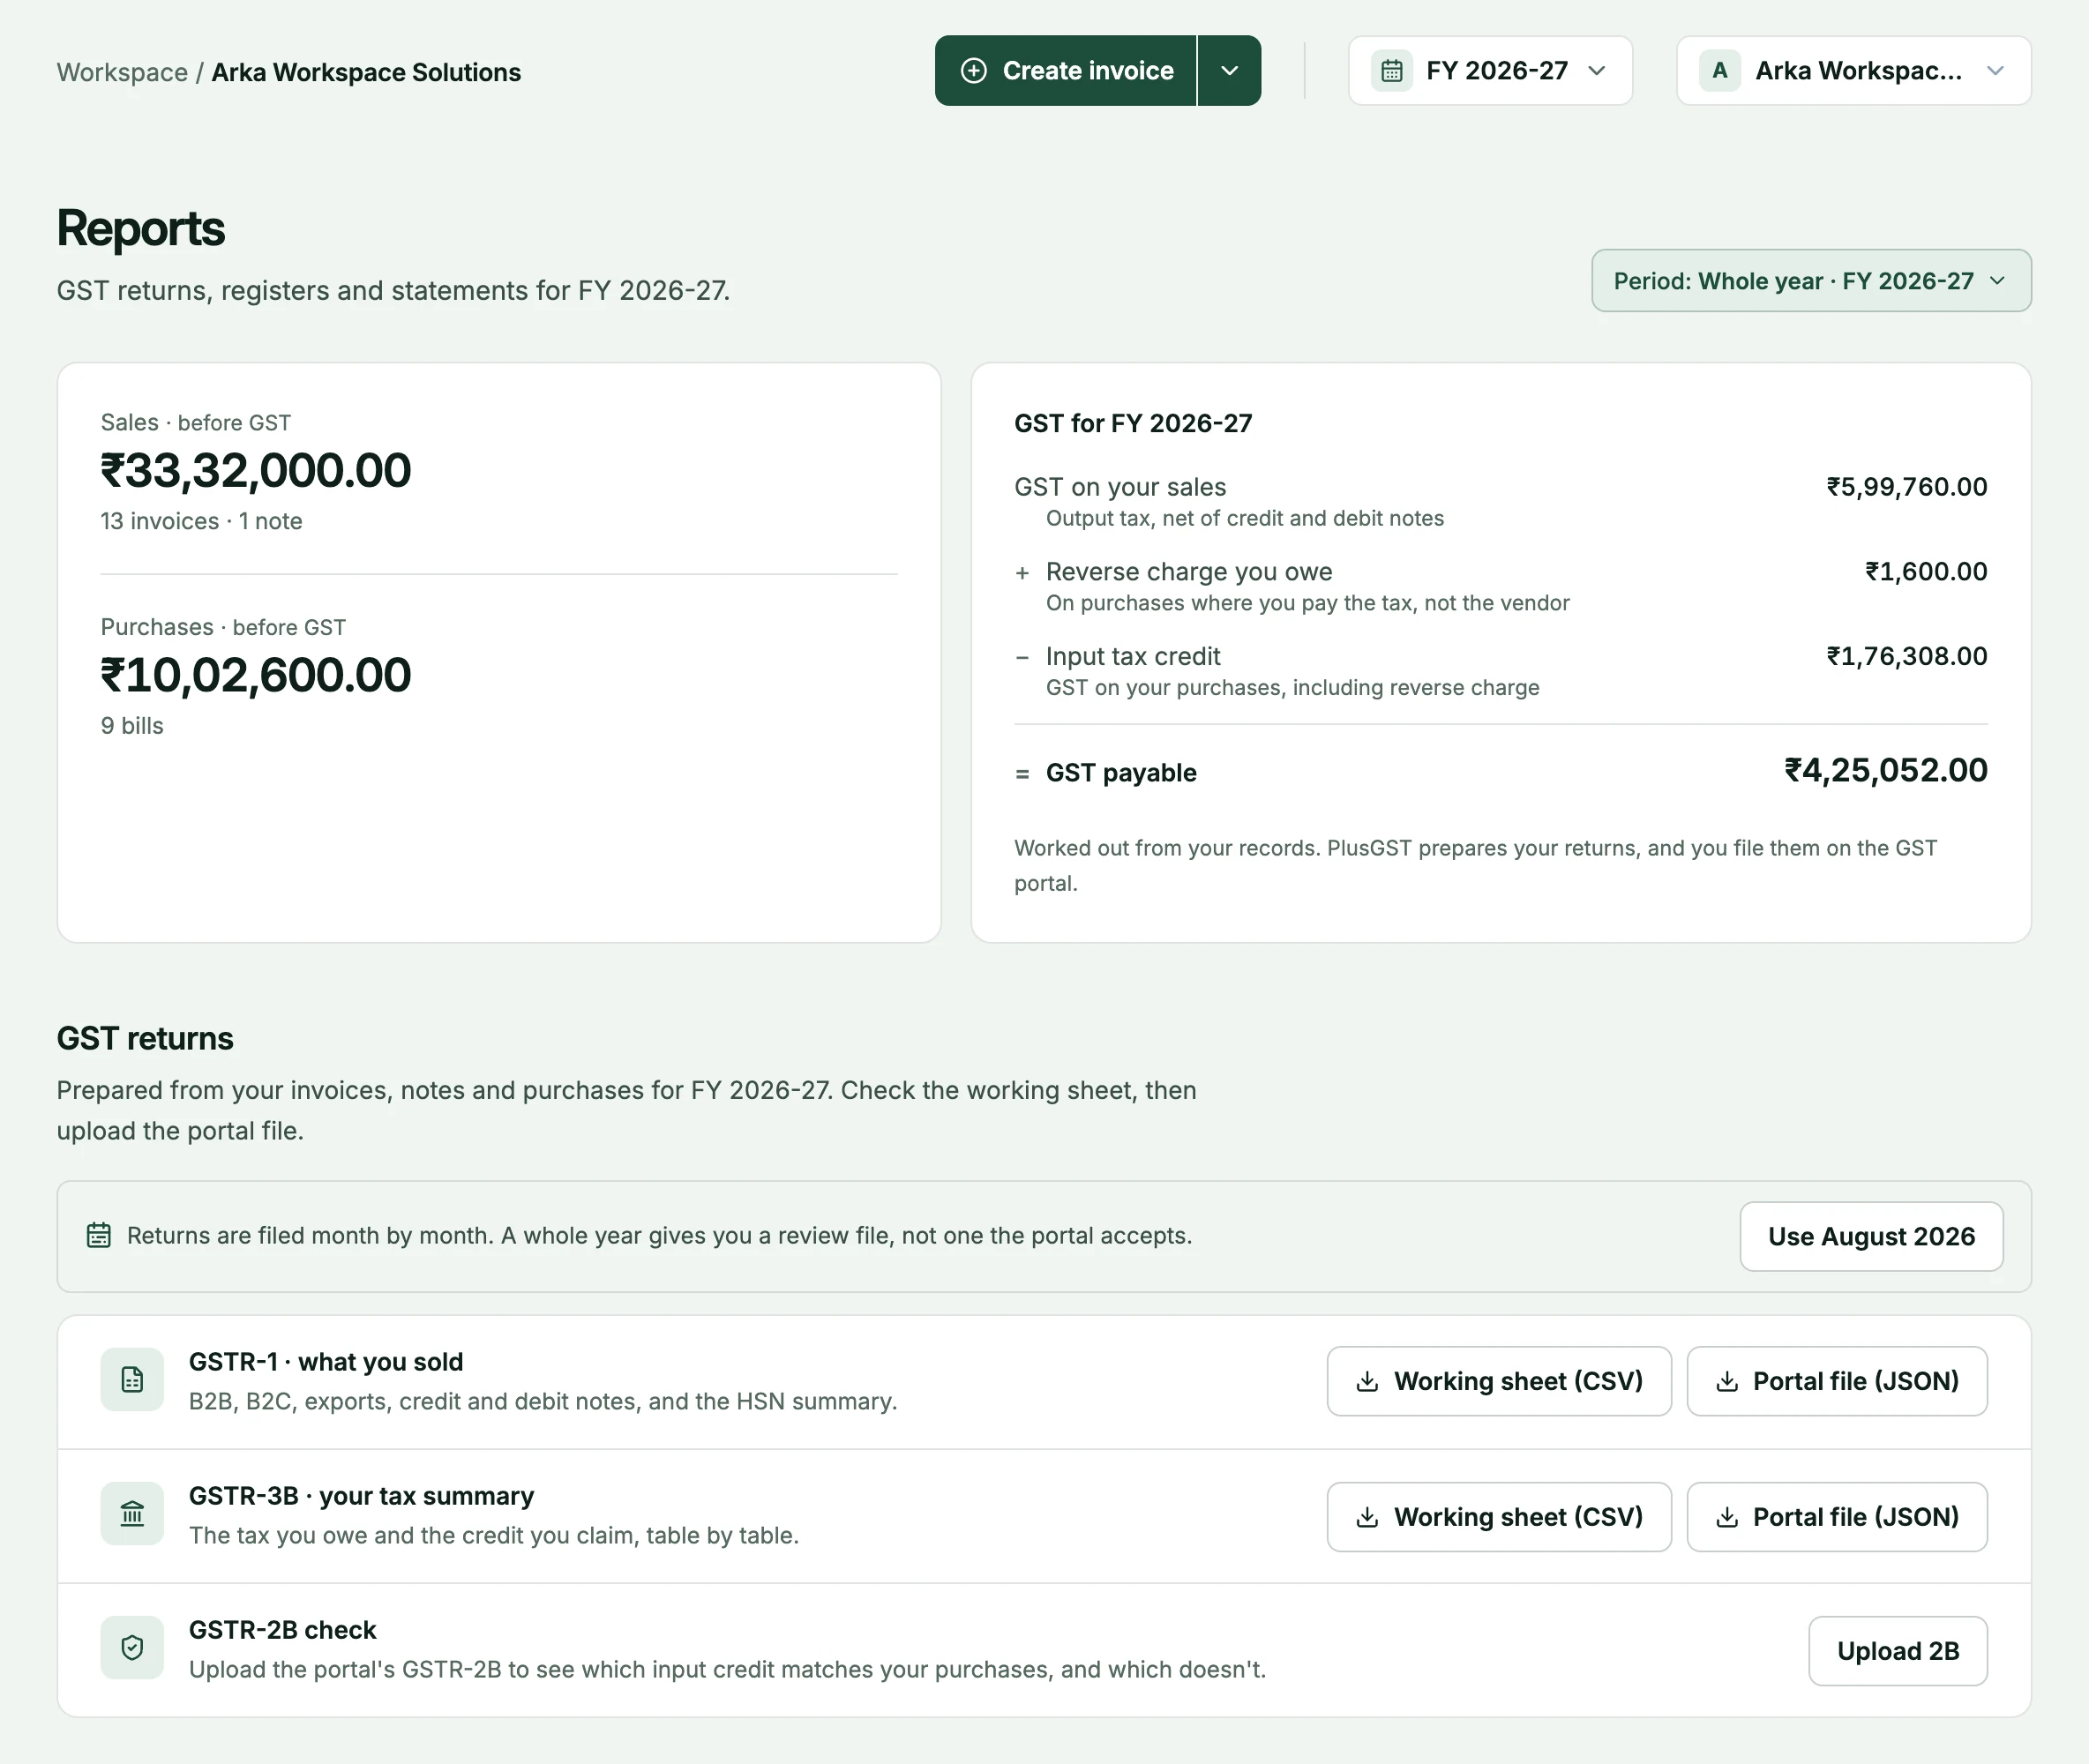
Task: Click the Create invoice button
Action: point(1066,71)
